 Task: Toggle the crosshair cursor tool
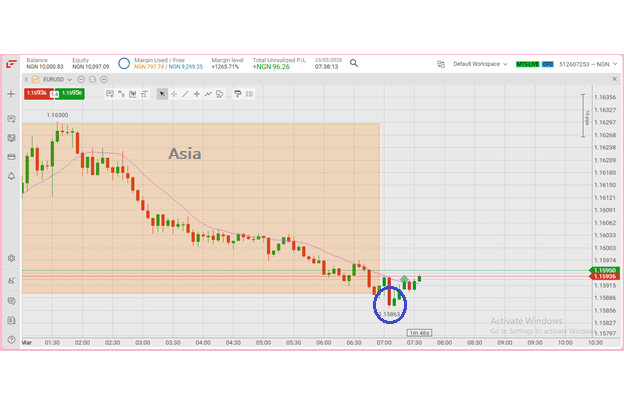coord(174,94)
